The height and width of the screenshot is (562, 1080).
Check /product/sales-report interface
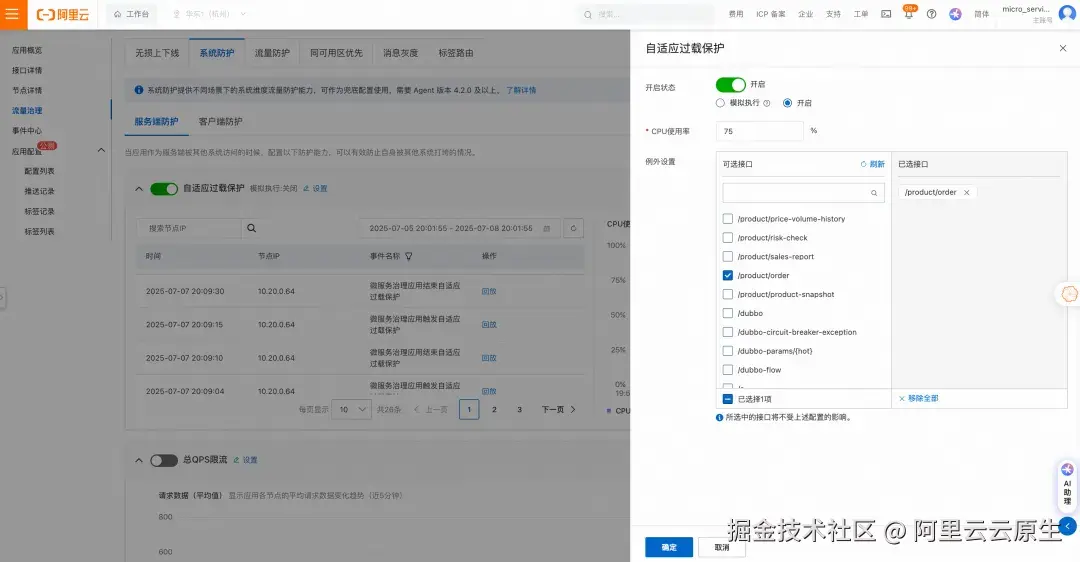[x=727, y=256]
